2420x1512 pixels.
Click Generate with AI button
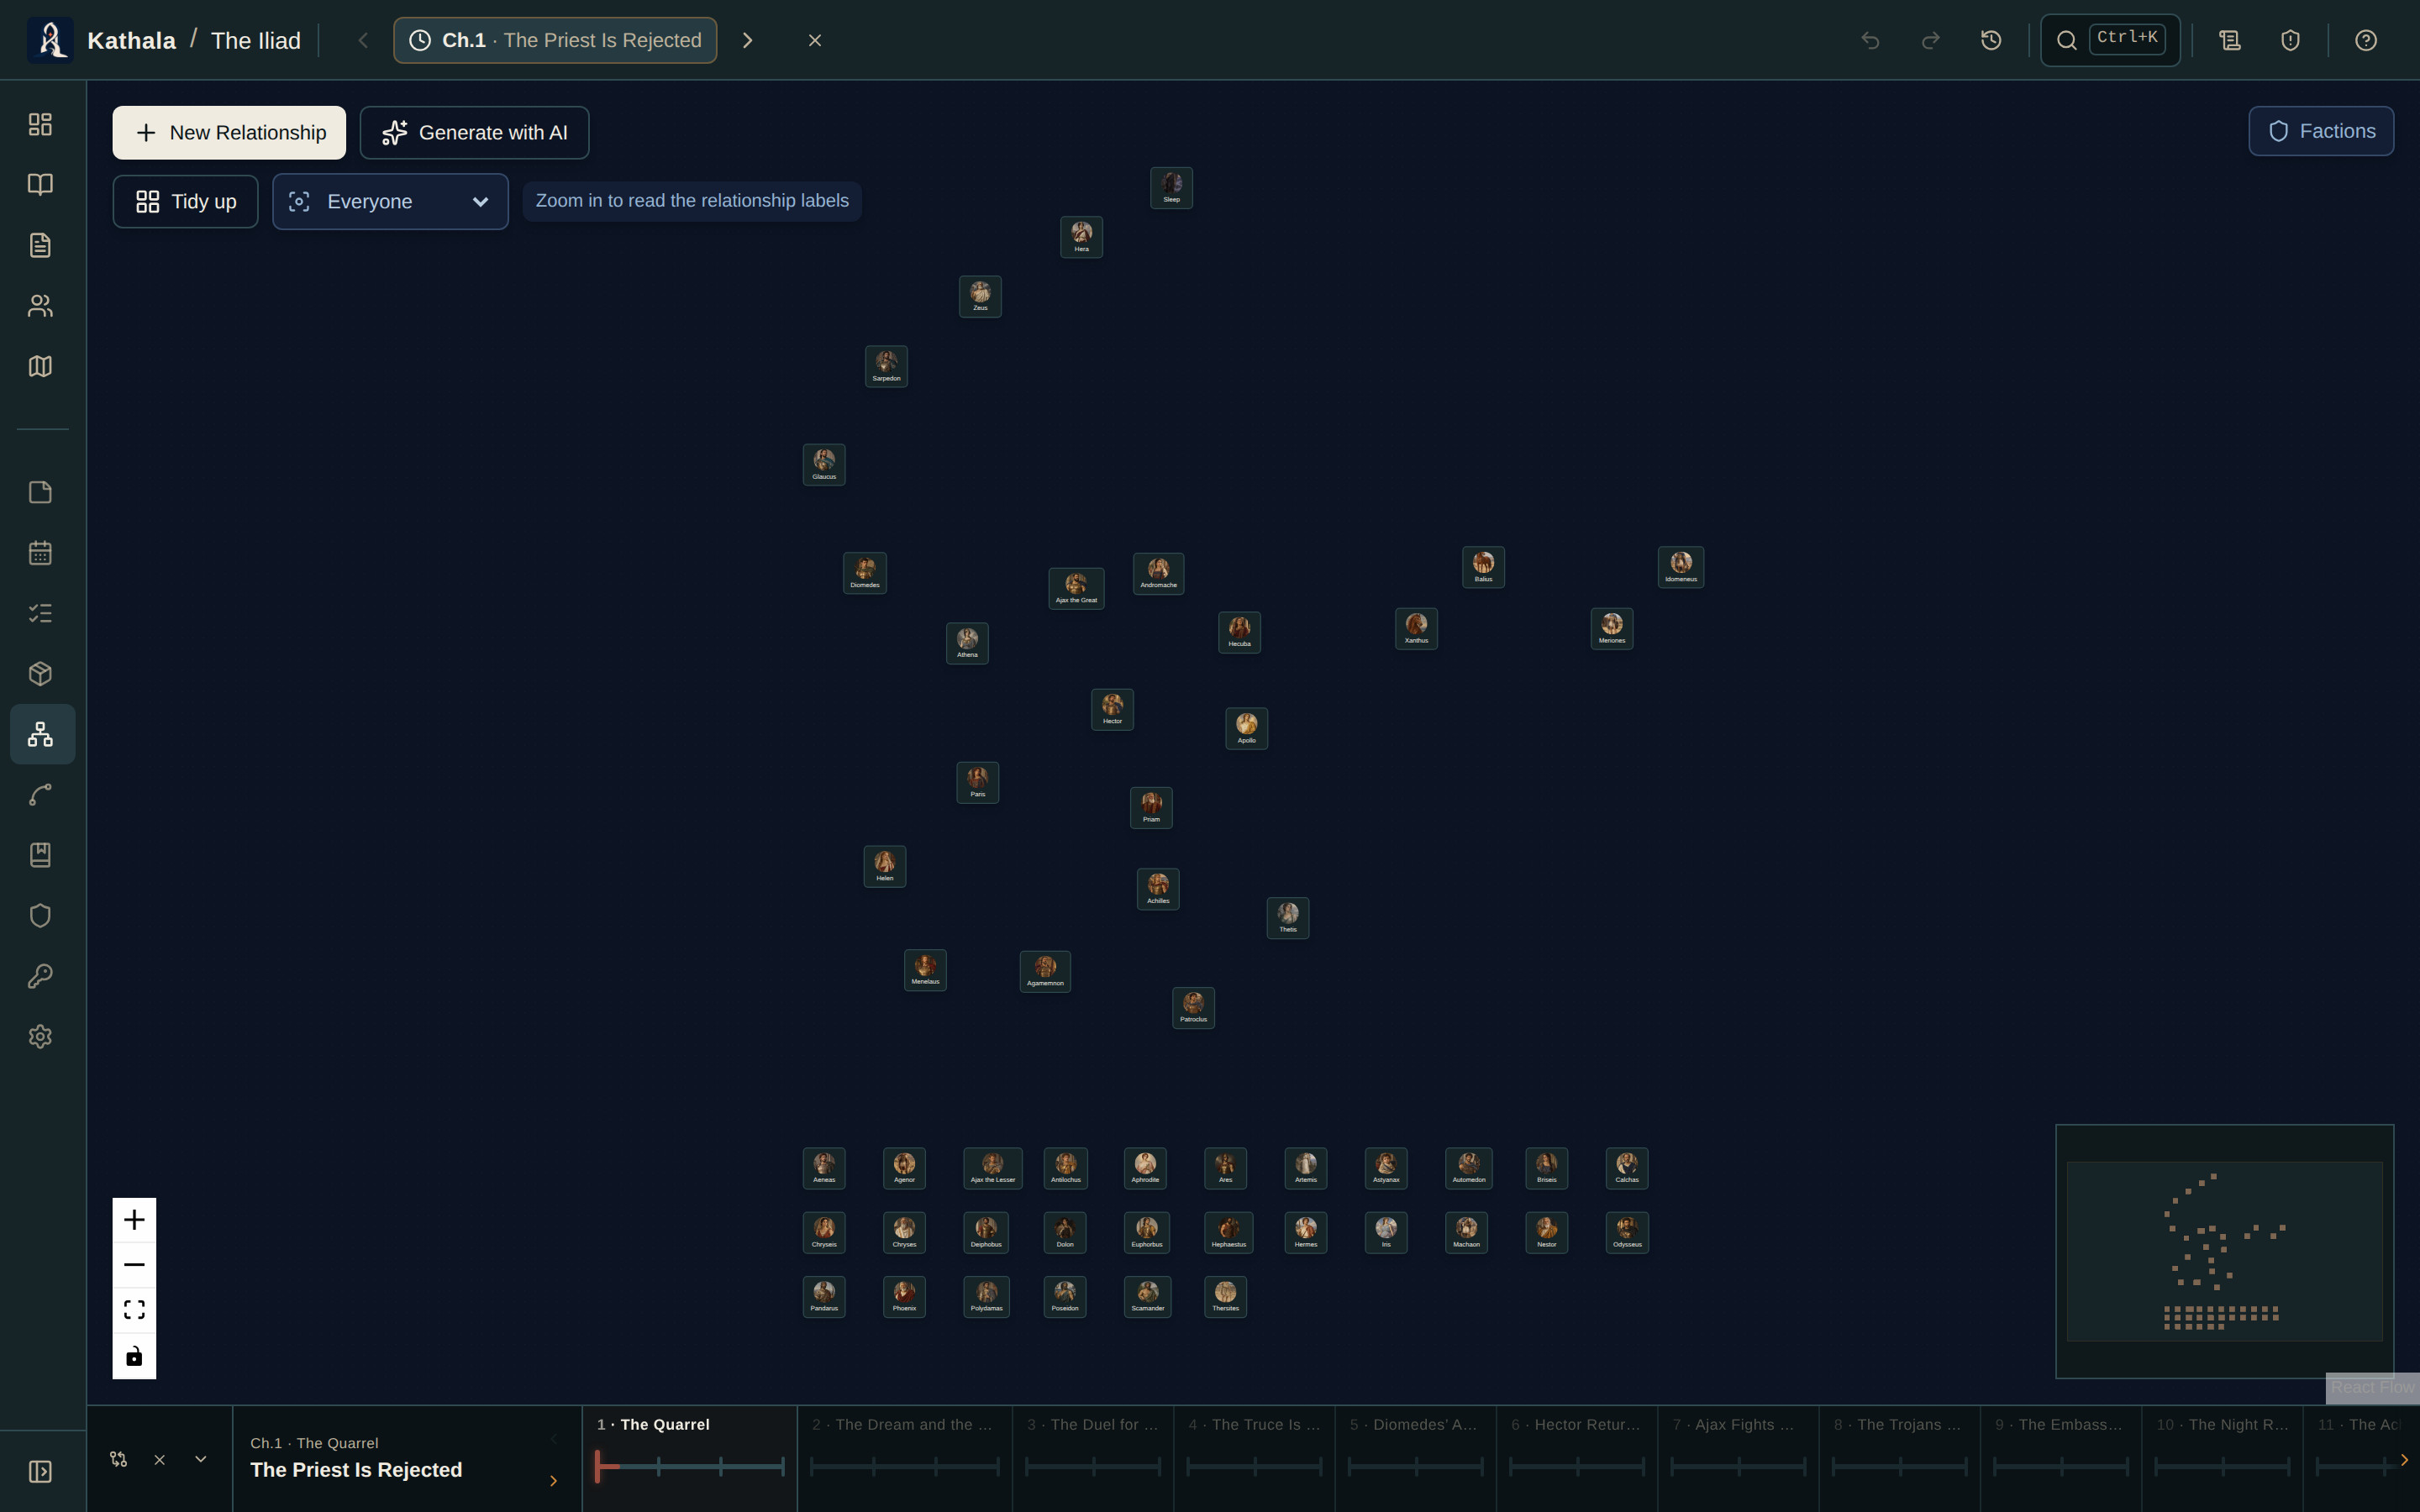point(474,133)
